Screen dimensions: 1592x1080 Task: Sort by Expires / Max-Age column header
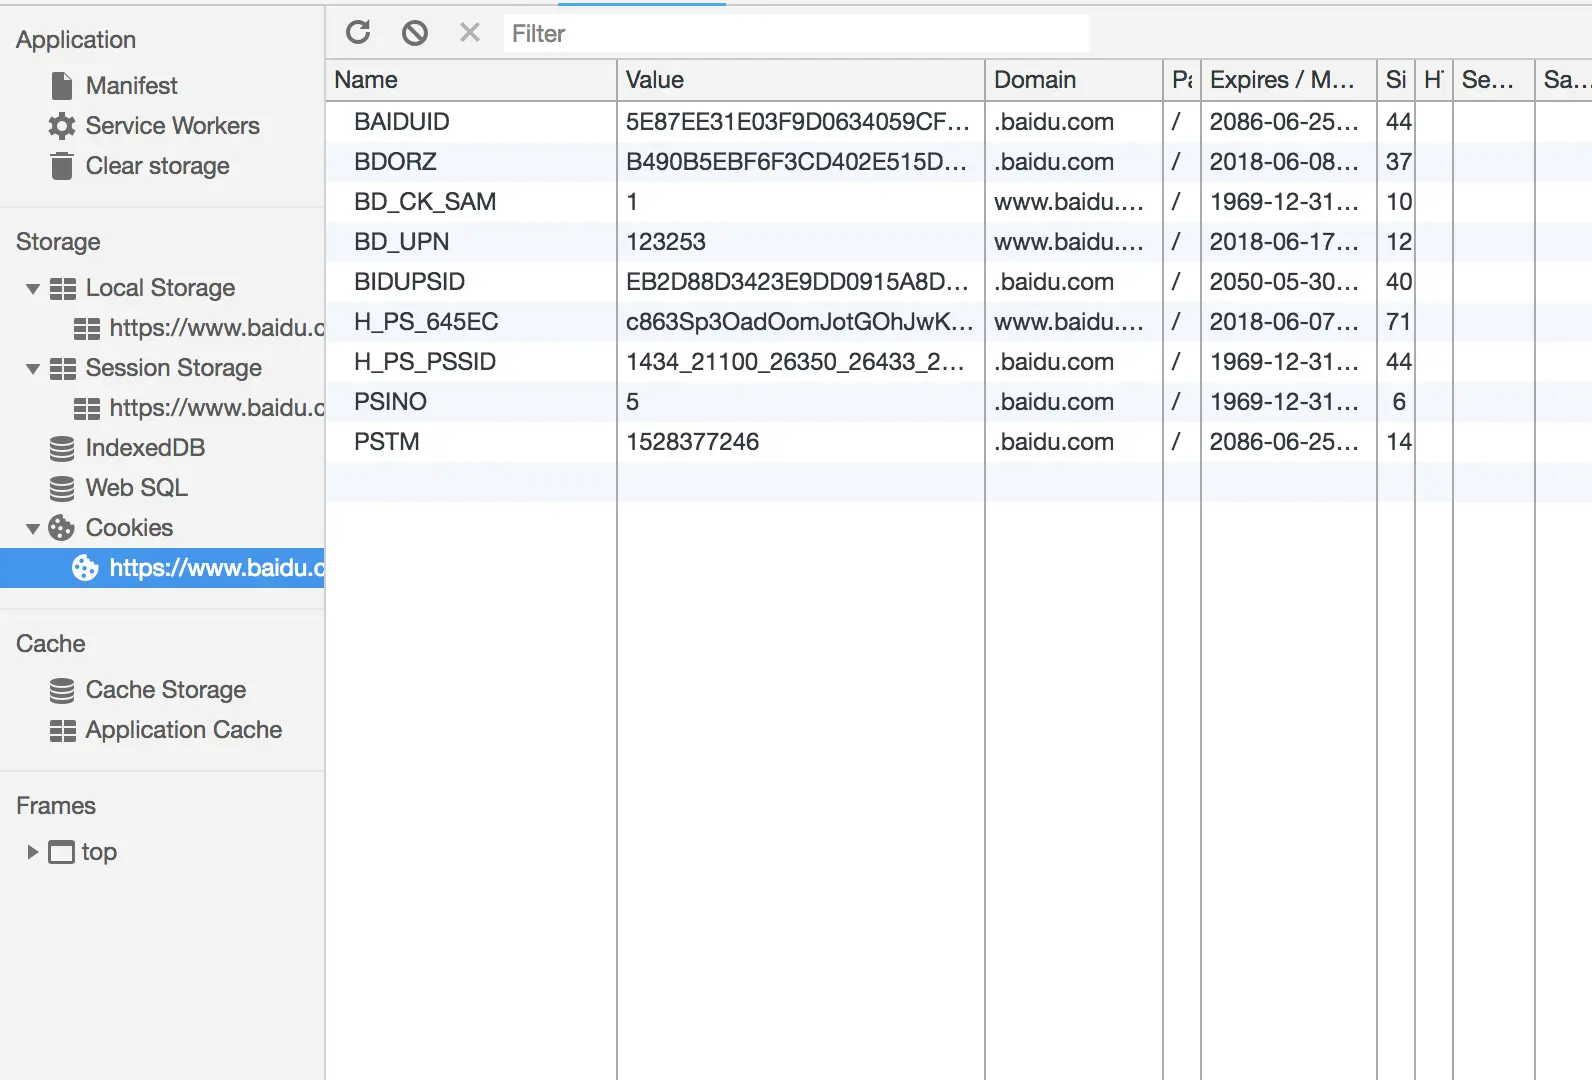click(x=1289, y=80)
